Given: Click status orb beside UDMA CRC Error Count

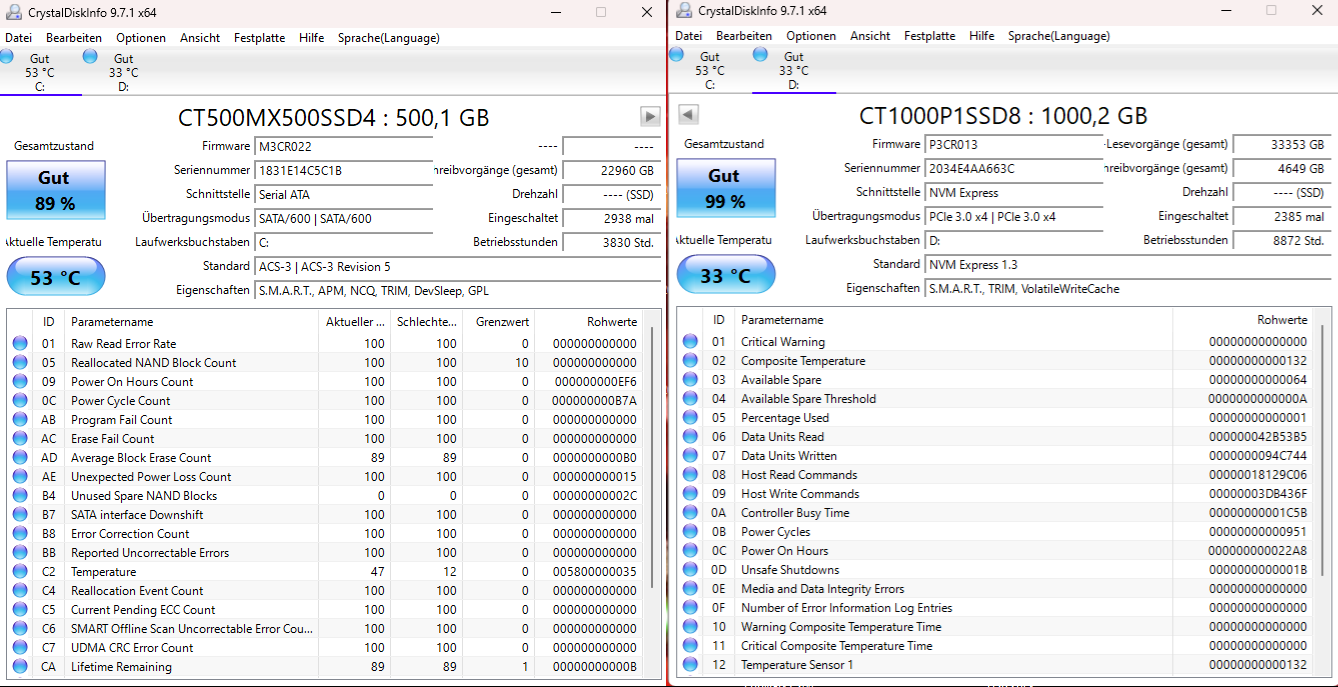Looking at the screenshot, I should 20,647.
